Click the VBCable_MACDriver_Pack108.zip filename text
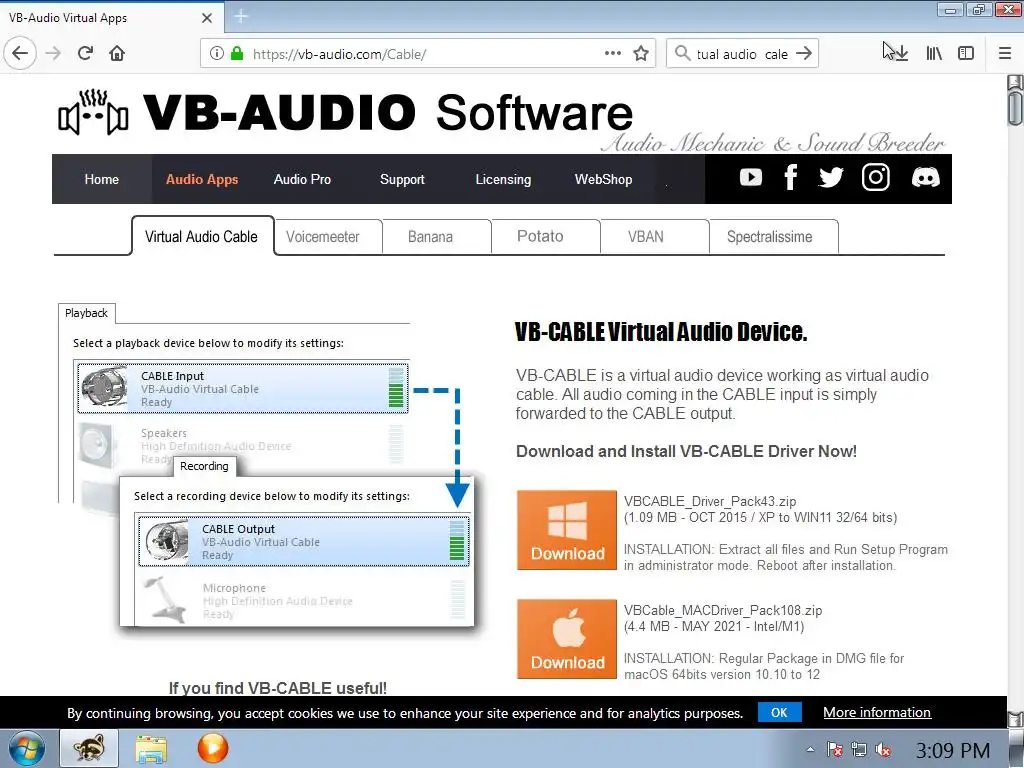 723,611
